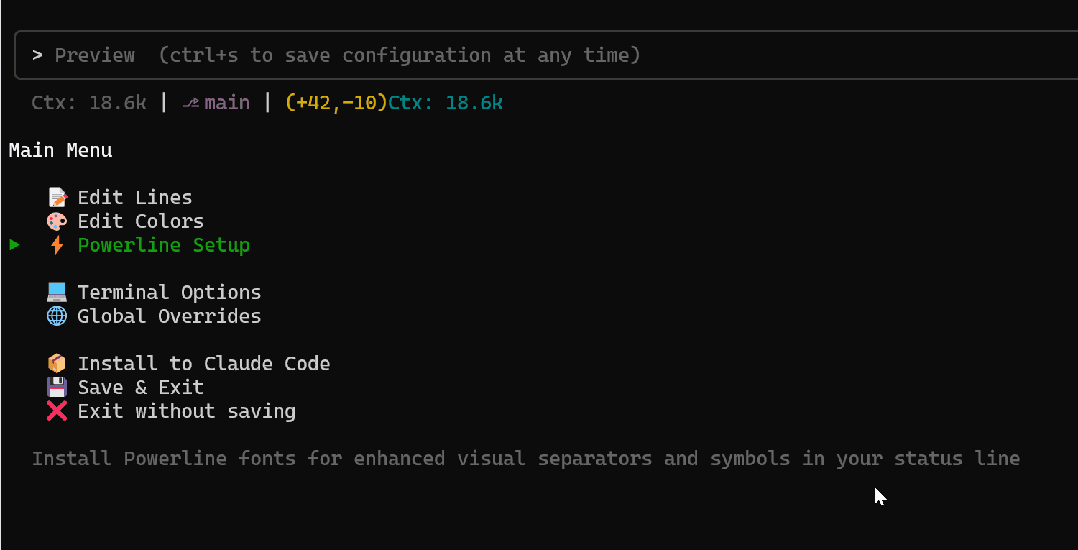Click the floppy disk save icon
The image size is (1078, 550).
[x=57, y=388]
